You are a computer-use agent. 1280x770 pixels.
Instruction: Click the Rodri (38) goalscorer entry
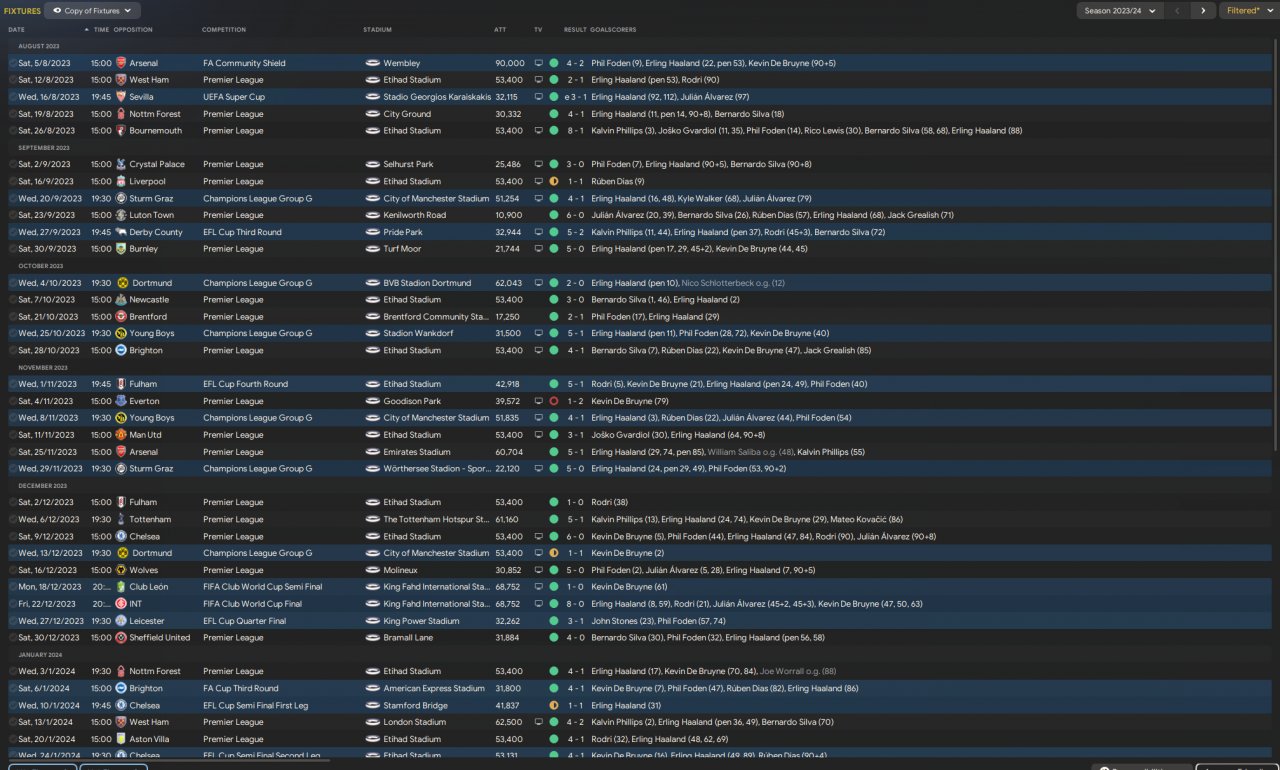609,503
